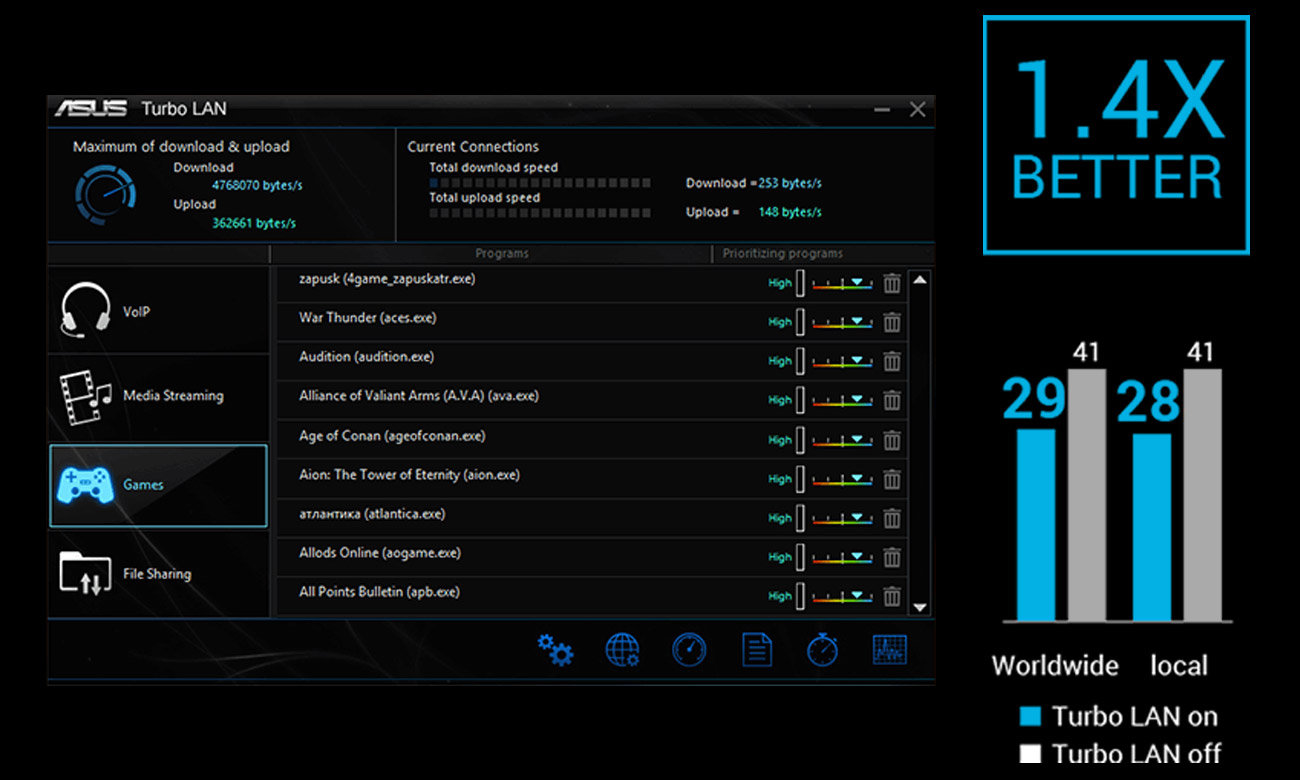1300x780 pixels.
Task: Click High priority label for Aion
Action: [780, 479]
